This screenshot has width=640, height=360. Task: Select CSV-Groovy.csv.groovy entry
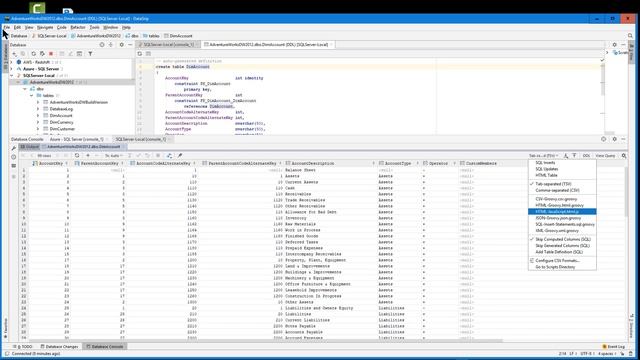pyautogui.click(x=562, y=199)
